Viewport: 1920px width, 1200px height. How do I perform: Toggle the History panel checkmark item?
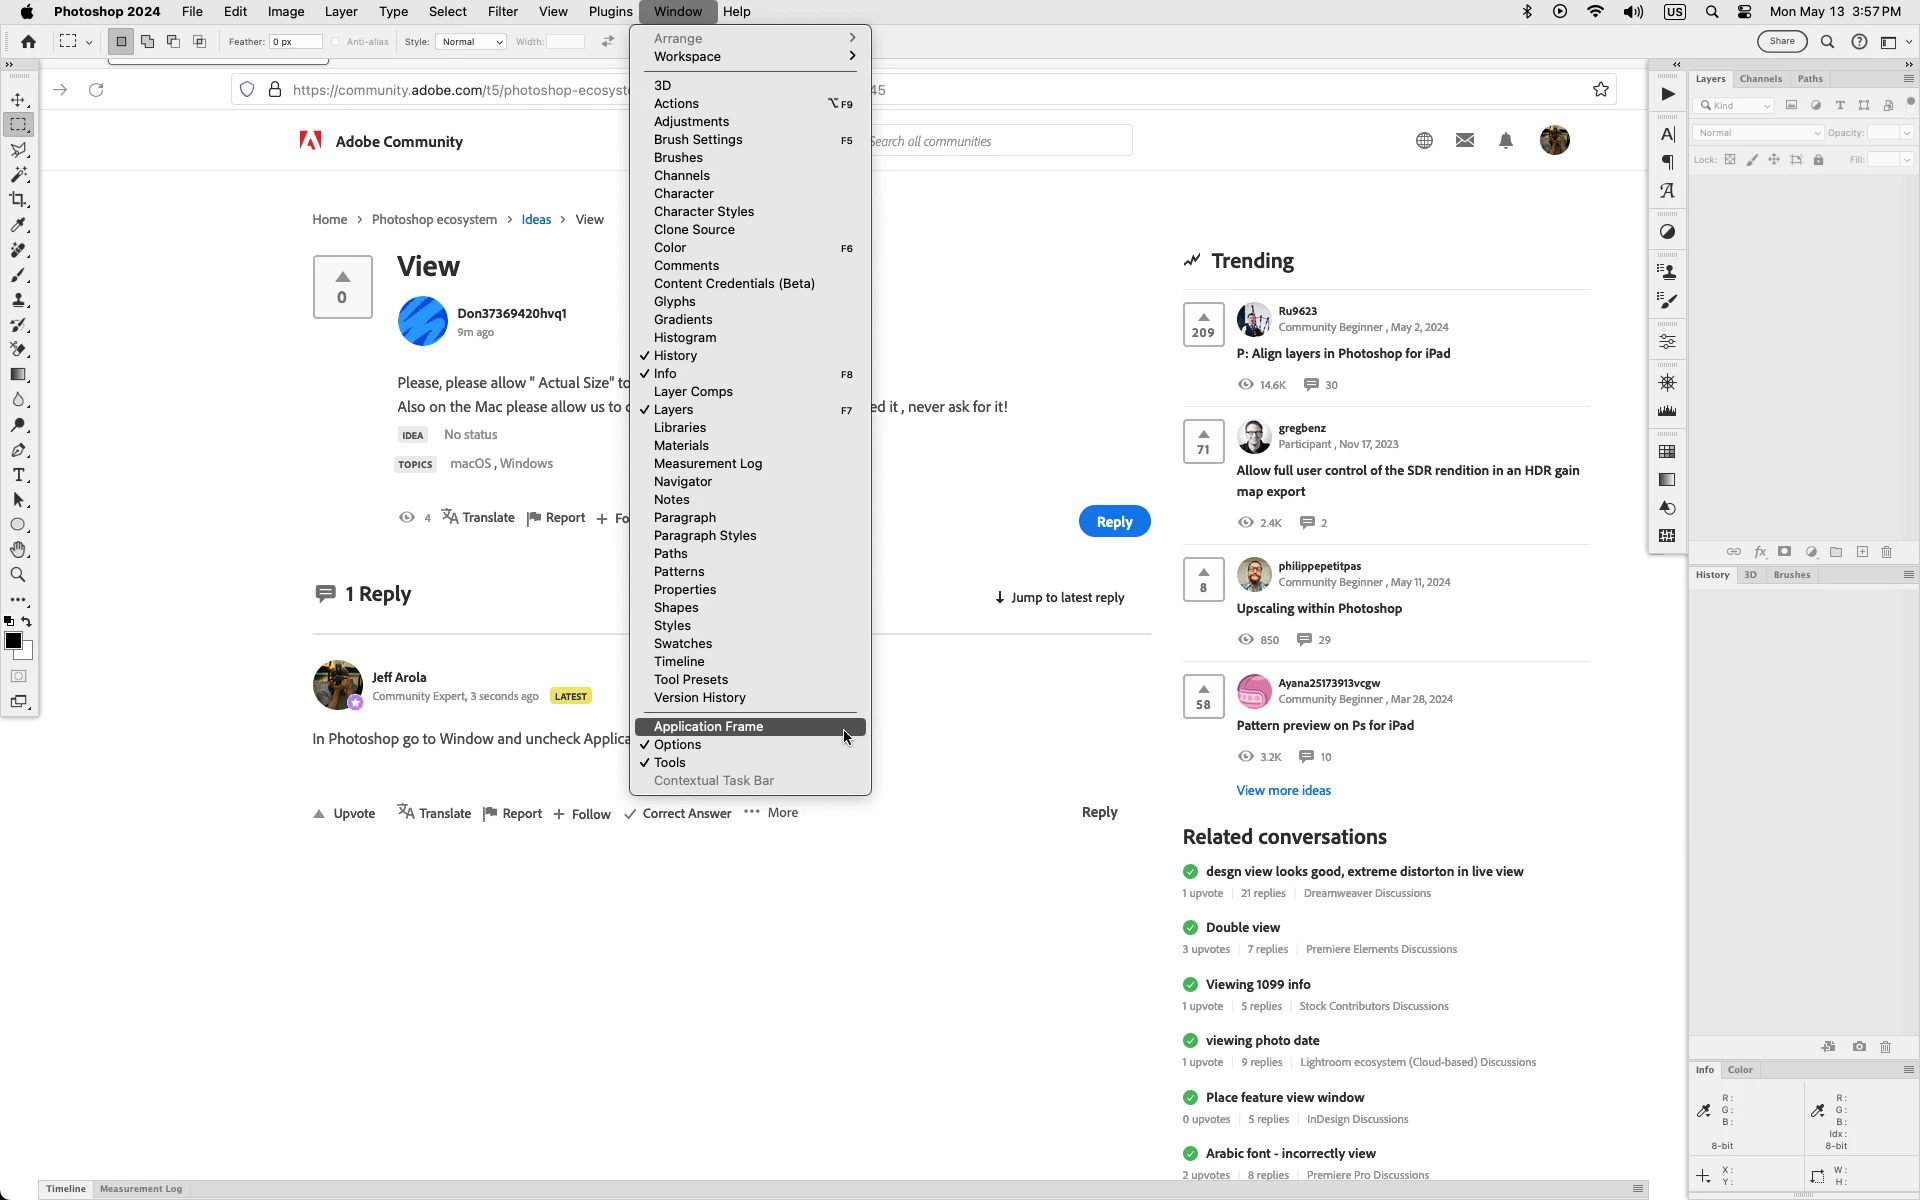[675, 356]
